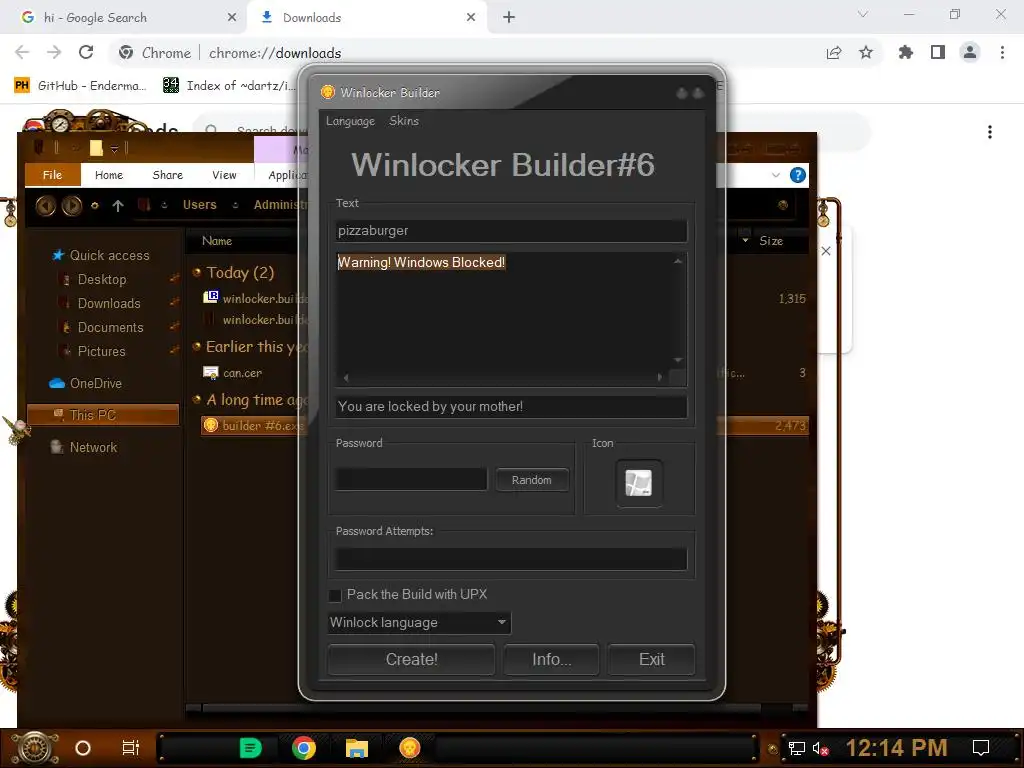Screen dimensions: 1024x768
Task: Open the Info... dialog
Action: tap(551, 659)
